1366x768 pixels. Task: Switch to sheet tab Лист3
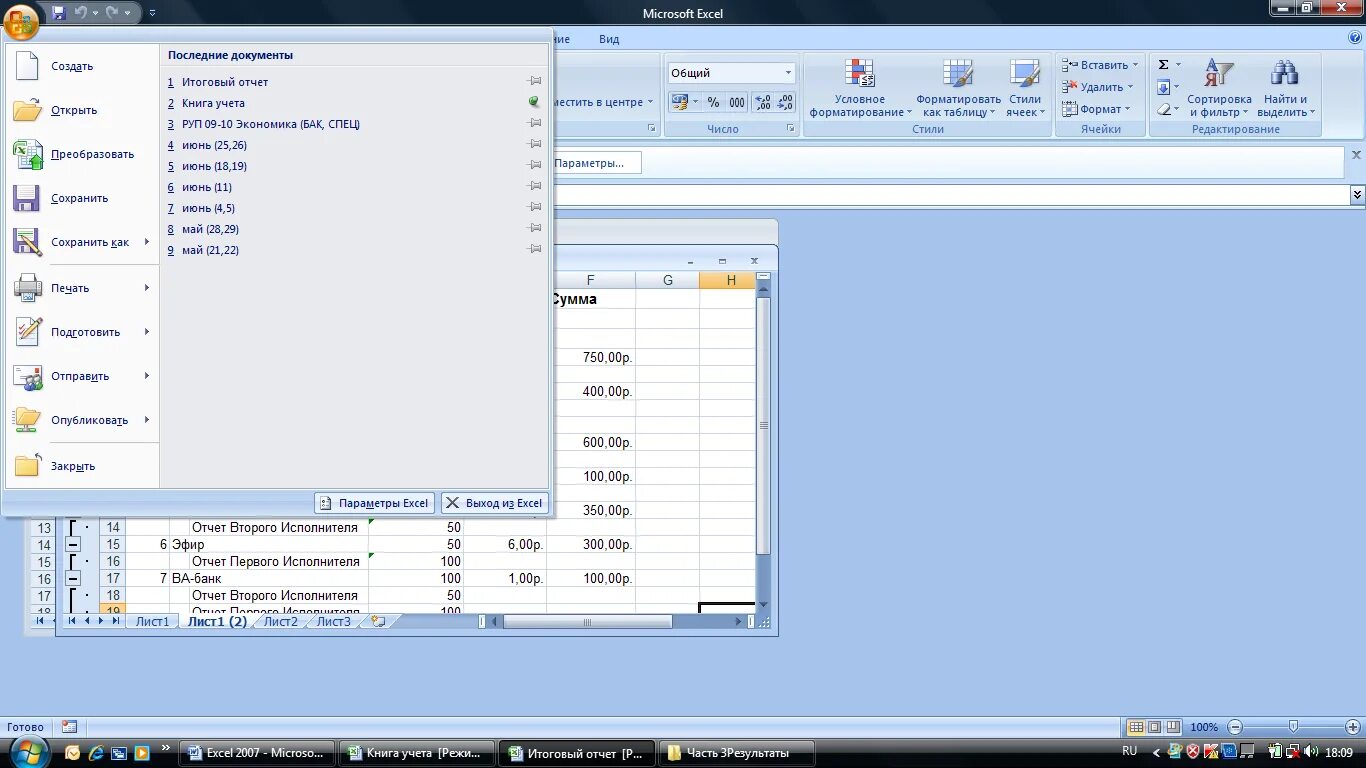click(334, 621)
